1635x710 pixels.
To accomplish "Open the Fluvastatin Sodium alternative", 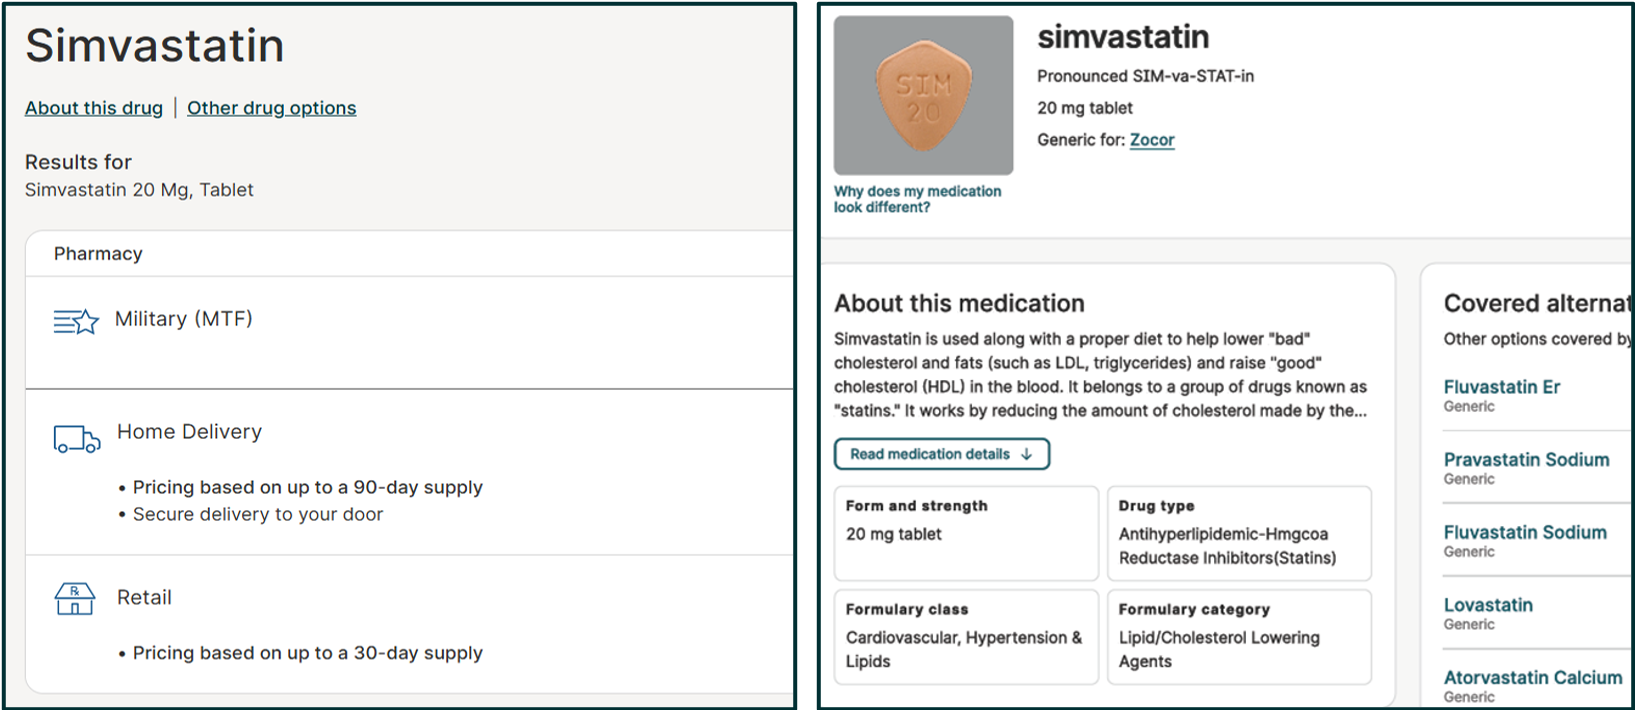I will point(1525,533).
